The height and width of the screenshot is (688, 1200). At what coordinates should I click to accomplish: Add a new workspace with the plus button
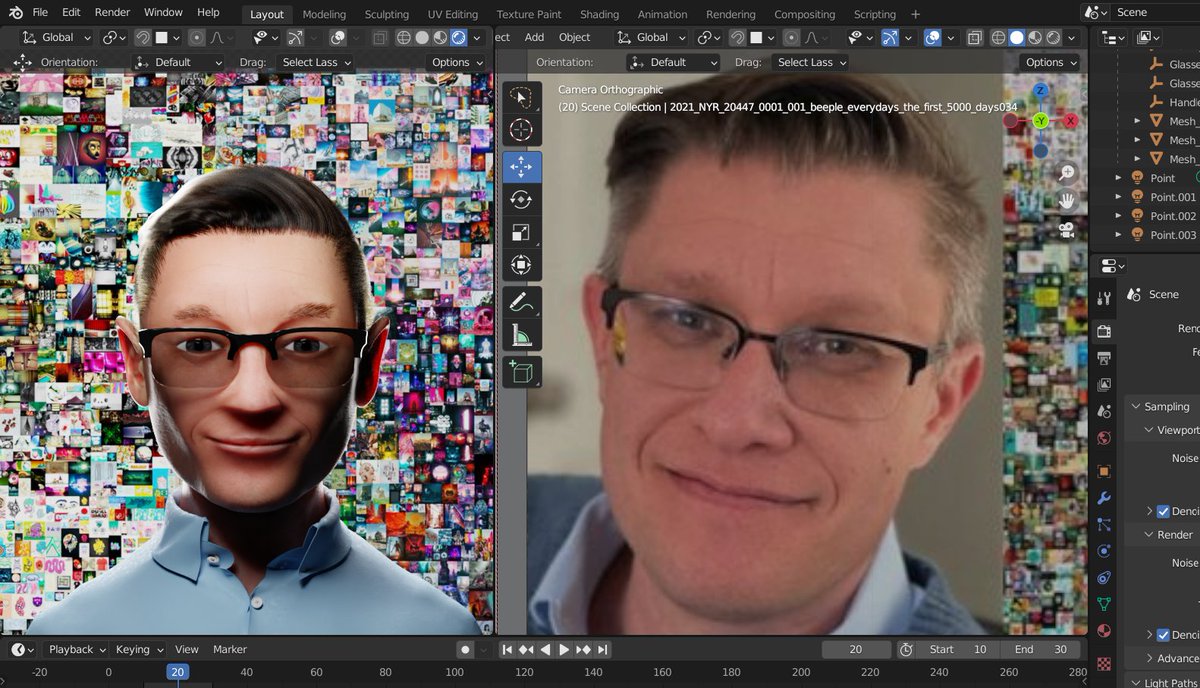point(915,14)
